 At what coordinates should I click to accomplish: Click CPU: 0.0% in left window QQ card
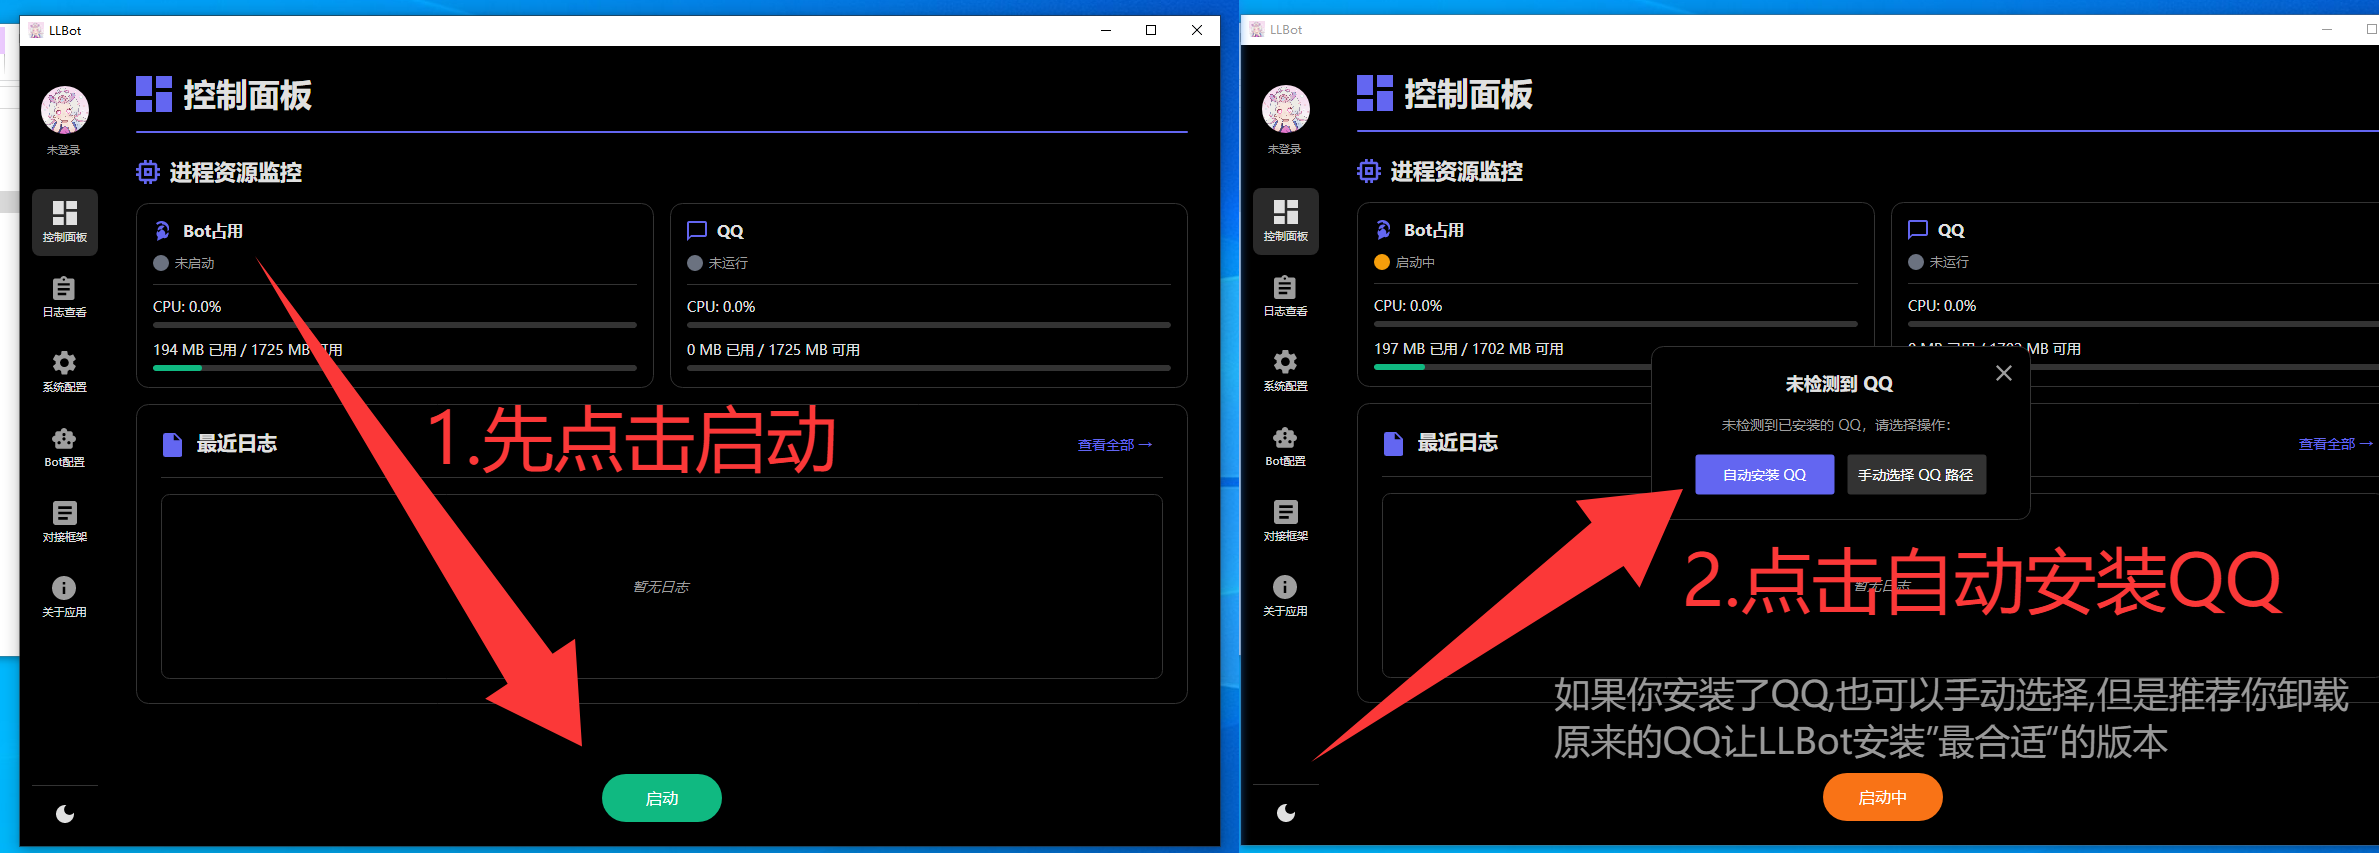tap(721, 307)
